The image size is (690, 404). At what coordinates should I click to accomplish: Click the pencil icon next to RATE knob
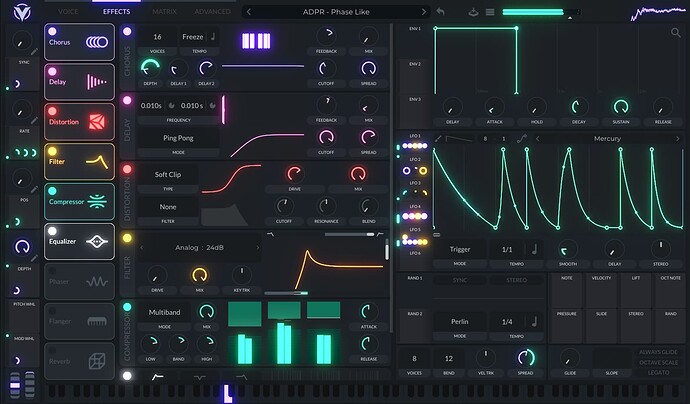(x=34, y=121)
